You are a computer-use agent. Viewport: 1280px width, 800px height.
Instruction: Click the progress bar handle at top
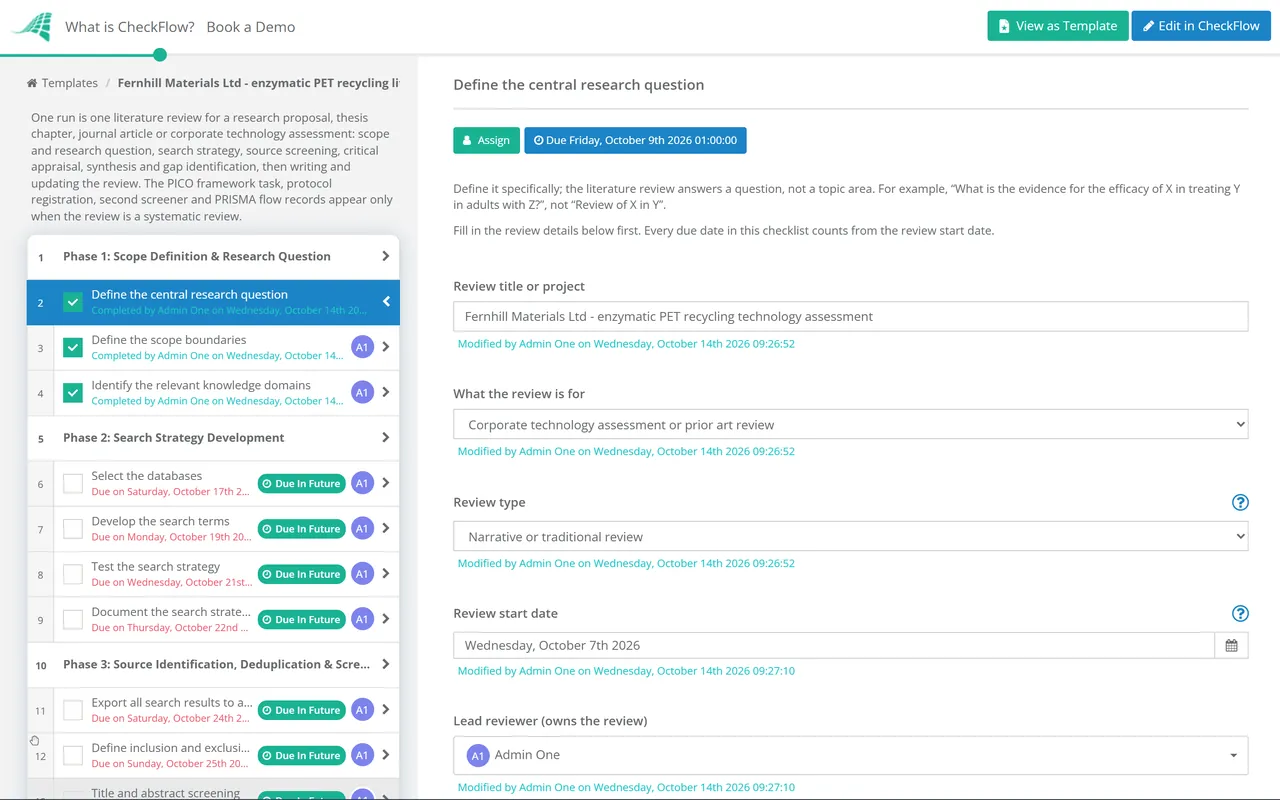click(160, 55)
